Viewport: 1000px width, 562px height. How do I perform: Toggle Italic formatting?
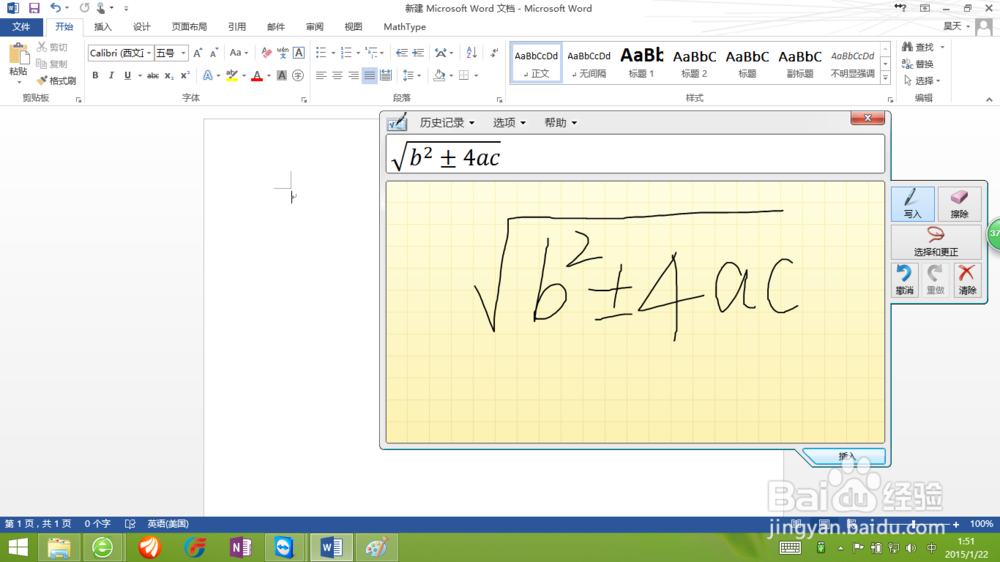pos(111,75)
